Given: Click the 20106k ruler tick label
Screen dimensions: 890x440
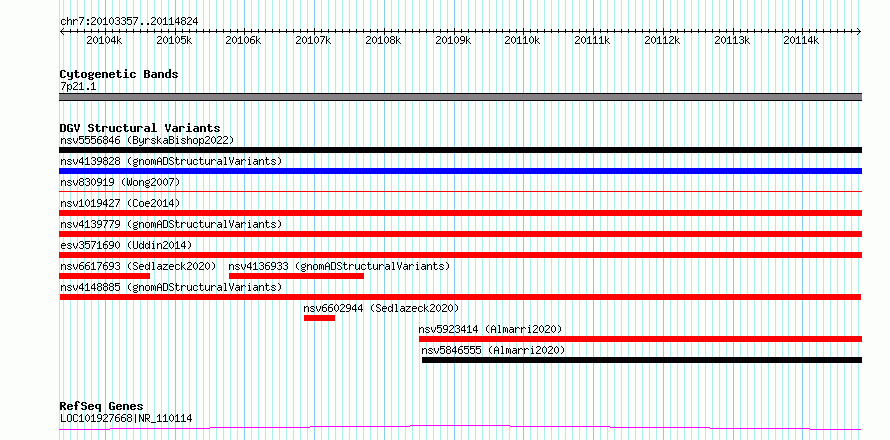Looking at the screenshot, I should [244, 40].
